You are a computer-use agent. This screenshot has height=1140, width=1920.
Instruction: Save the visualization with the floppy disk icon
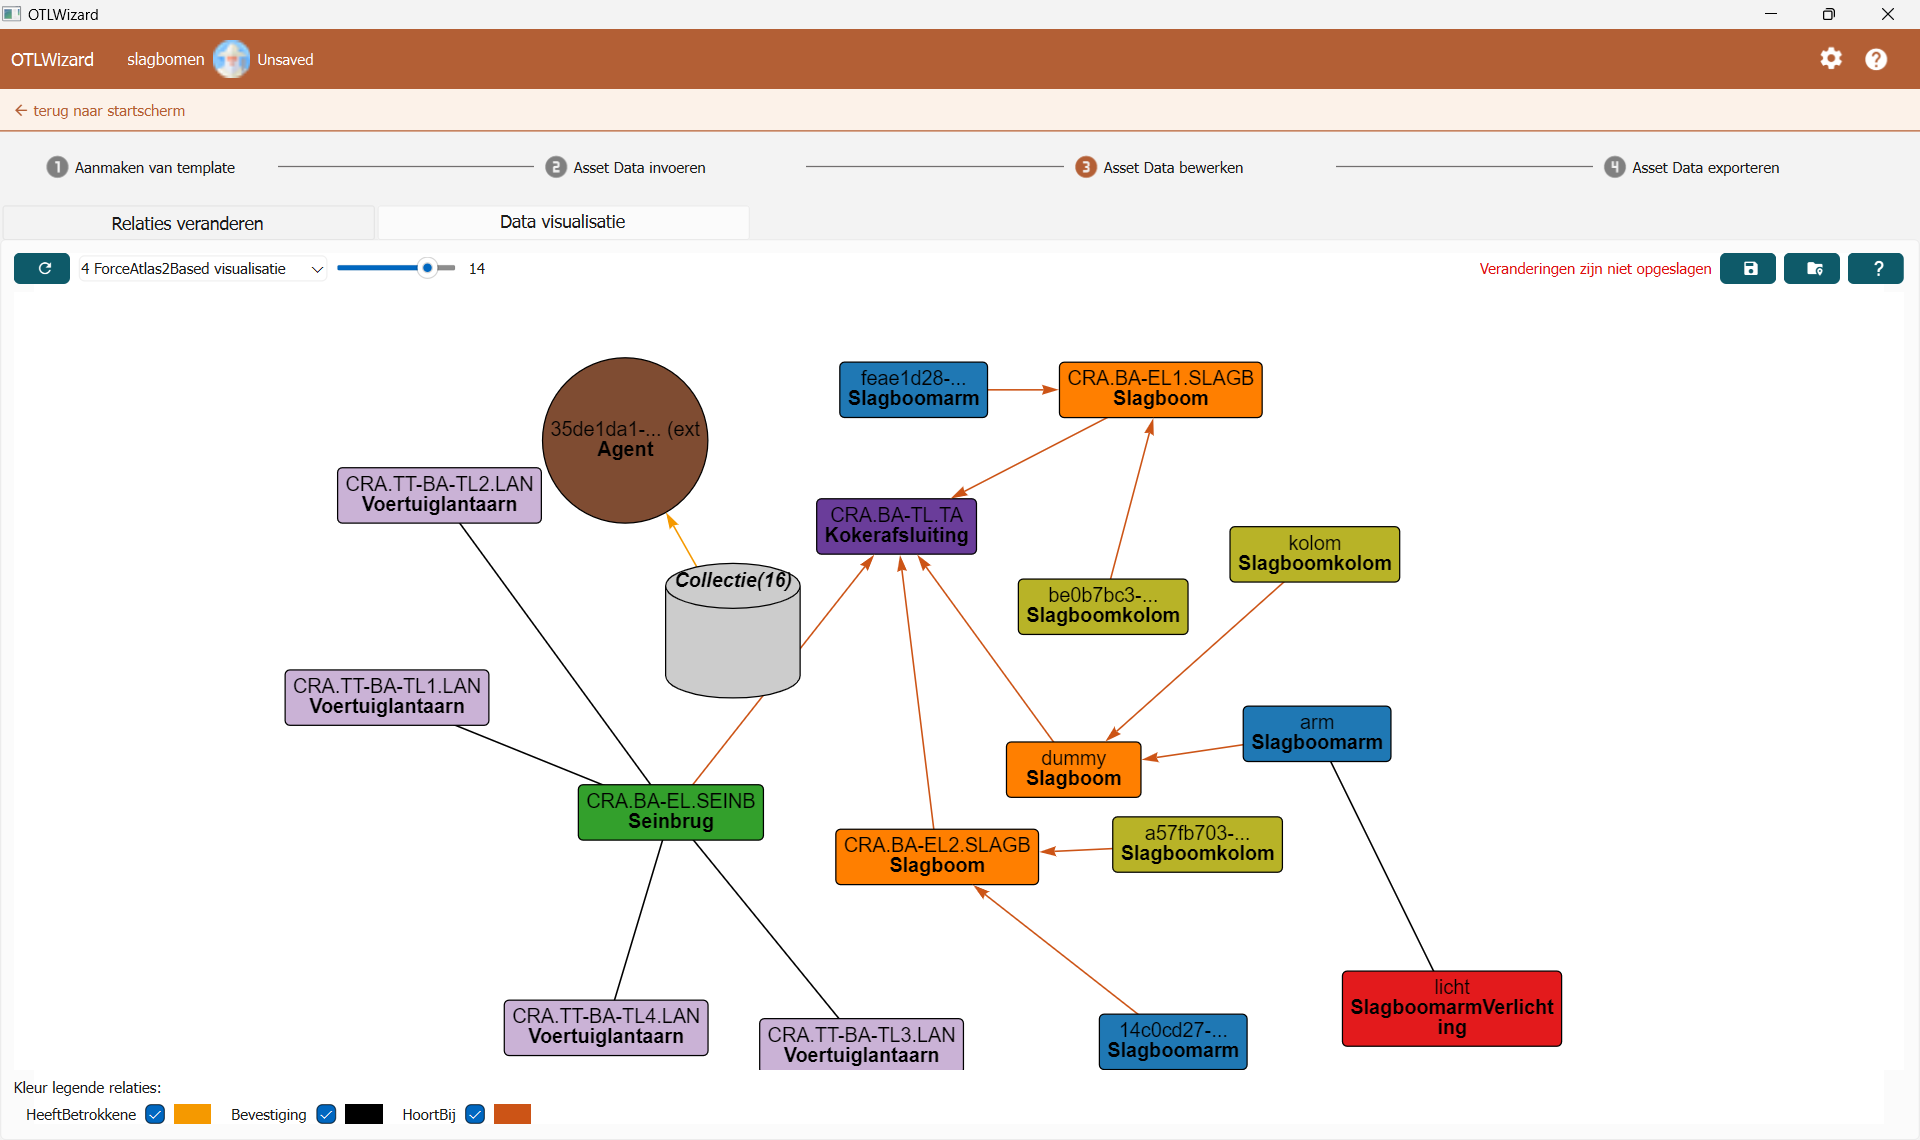[1748, 268]
